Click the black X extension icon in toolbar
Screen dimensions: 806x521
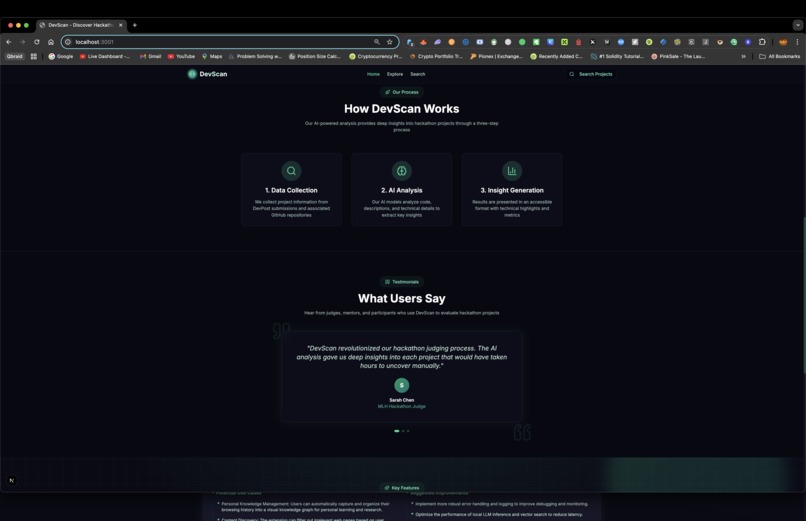click(592, 42)
